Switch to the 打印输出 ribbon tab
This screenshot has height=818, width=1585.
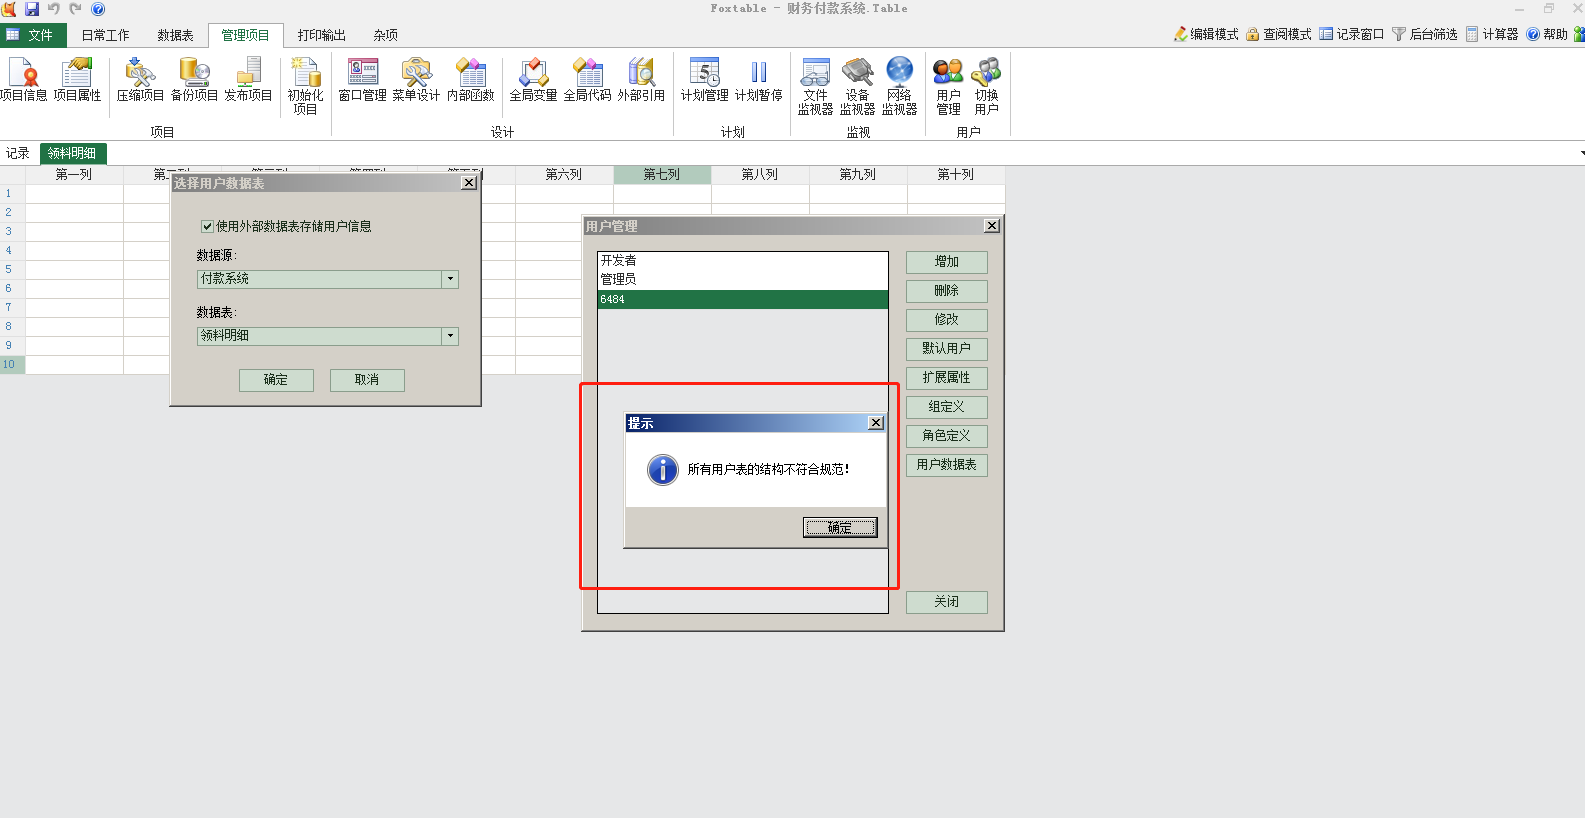(x=321, y=35)
